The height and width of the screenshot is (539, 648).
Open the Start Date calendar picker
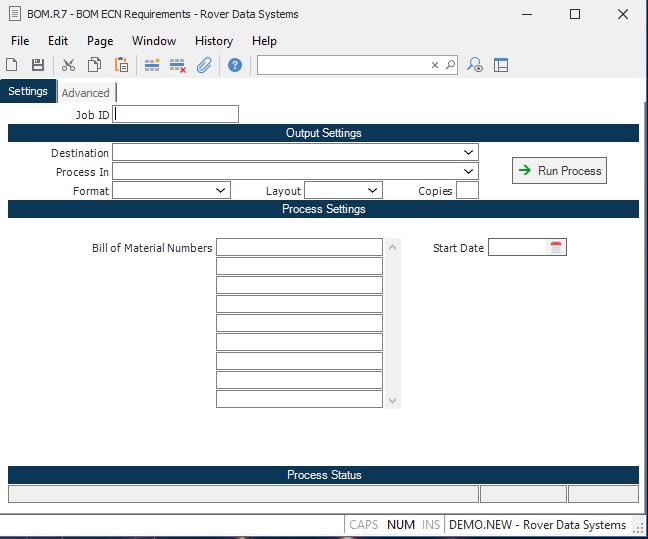coord(557,247)
